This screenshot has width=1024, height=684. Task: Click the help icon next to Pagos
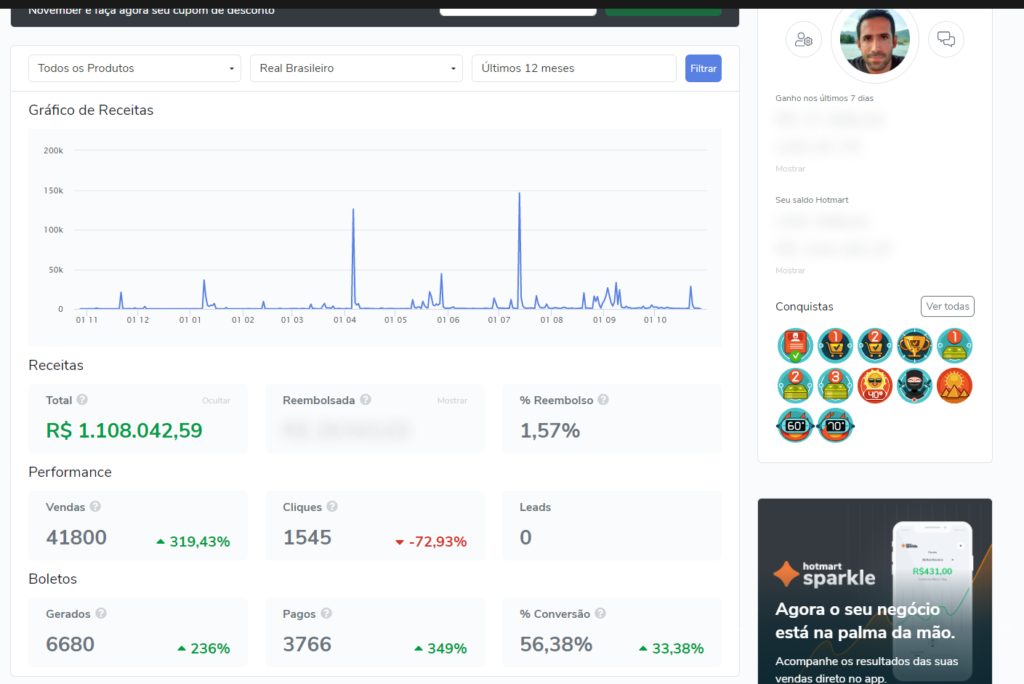point(327,613)
